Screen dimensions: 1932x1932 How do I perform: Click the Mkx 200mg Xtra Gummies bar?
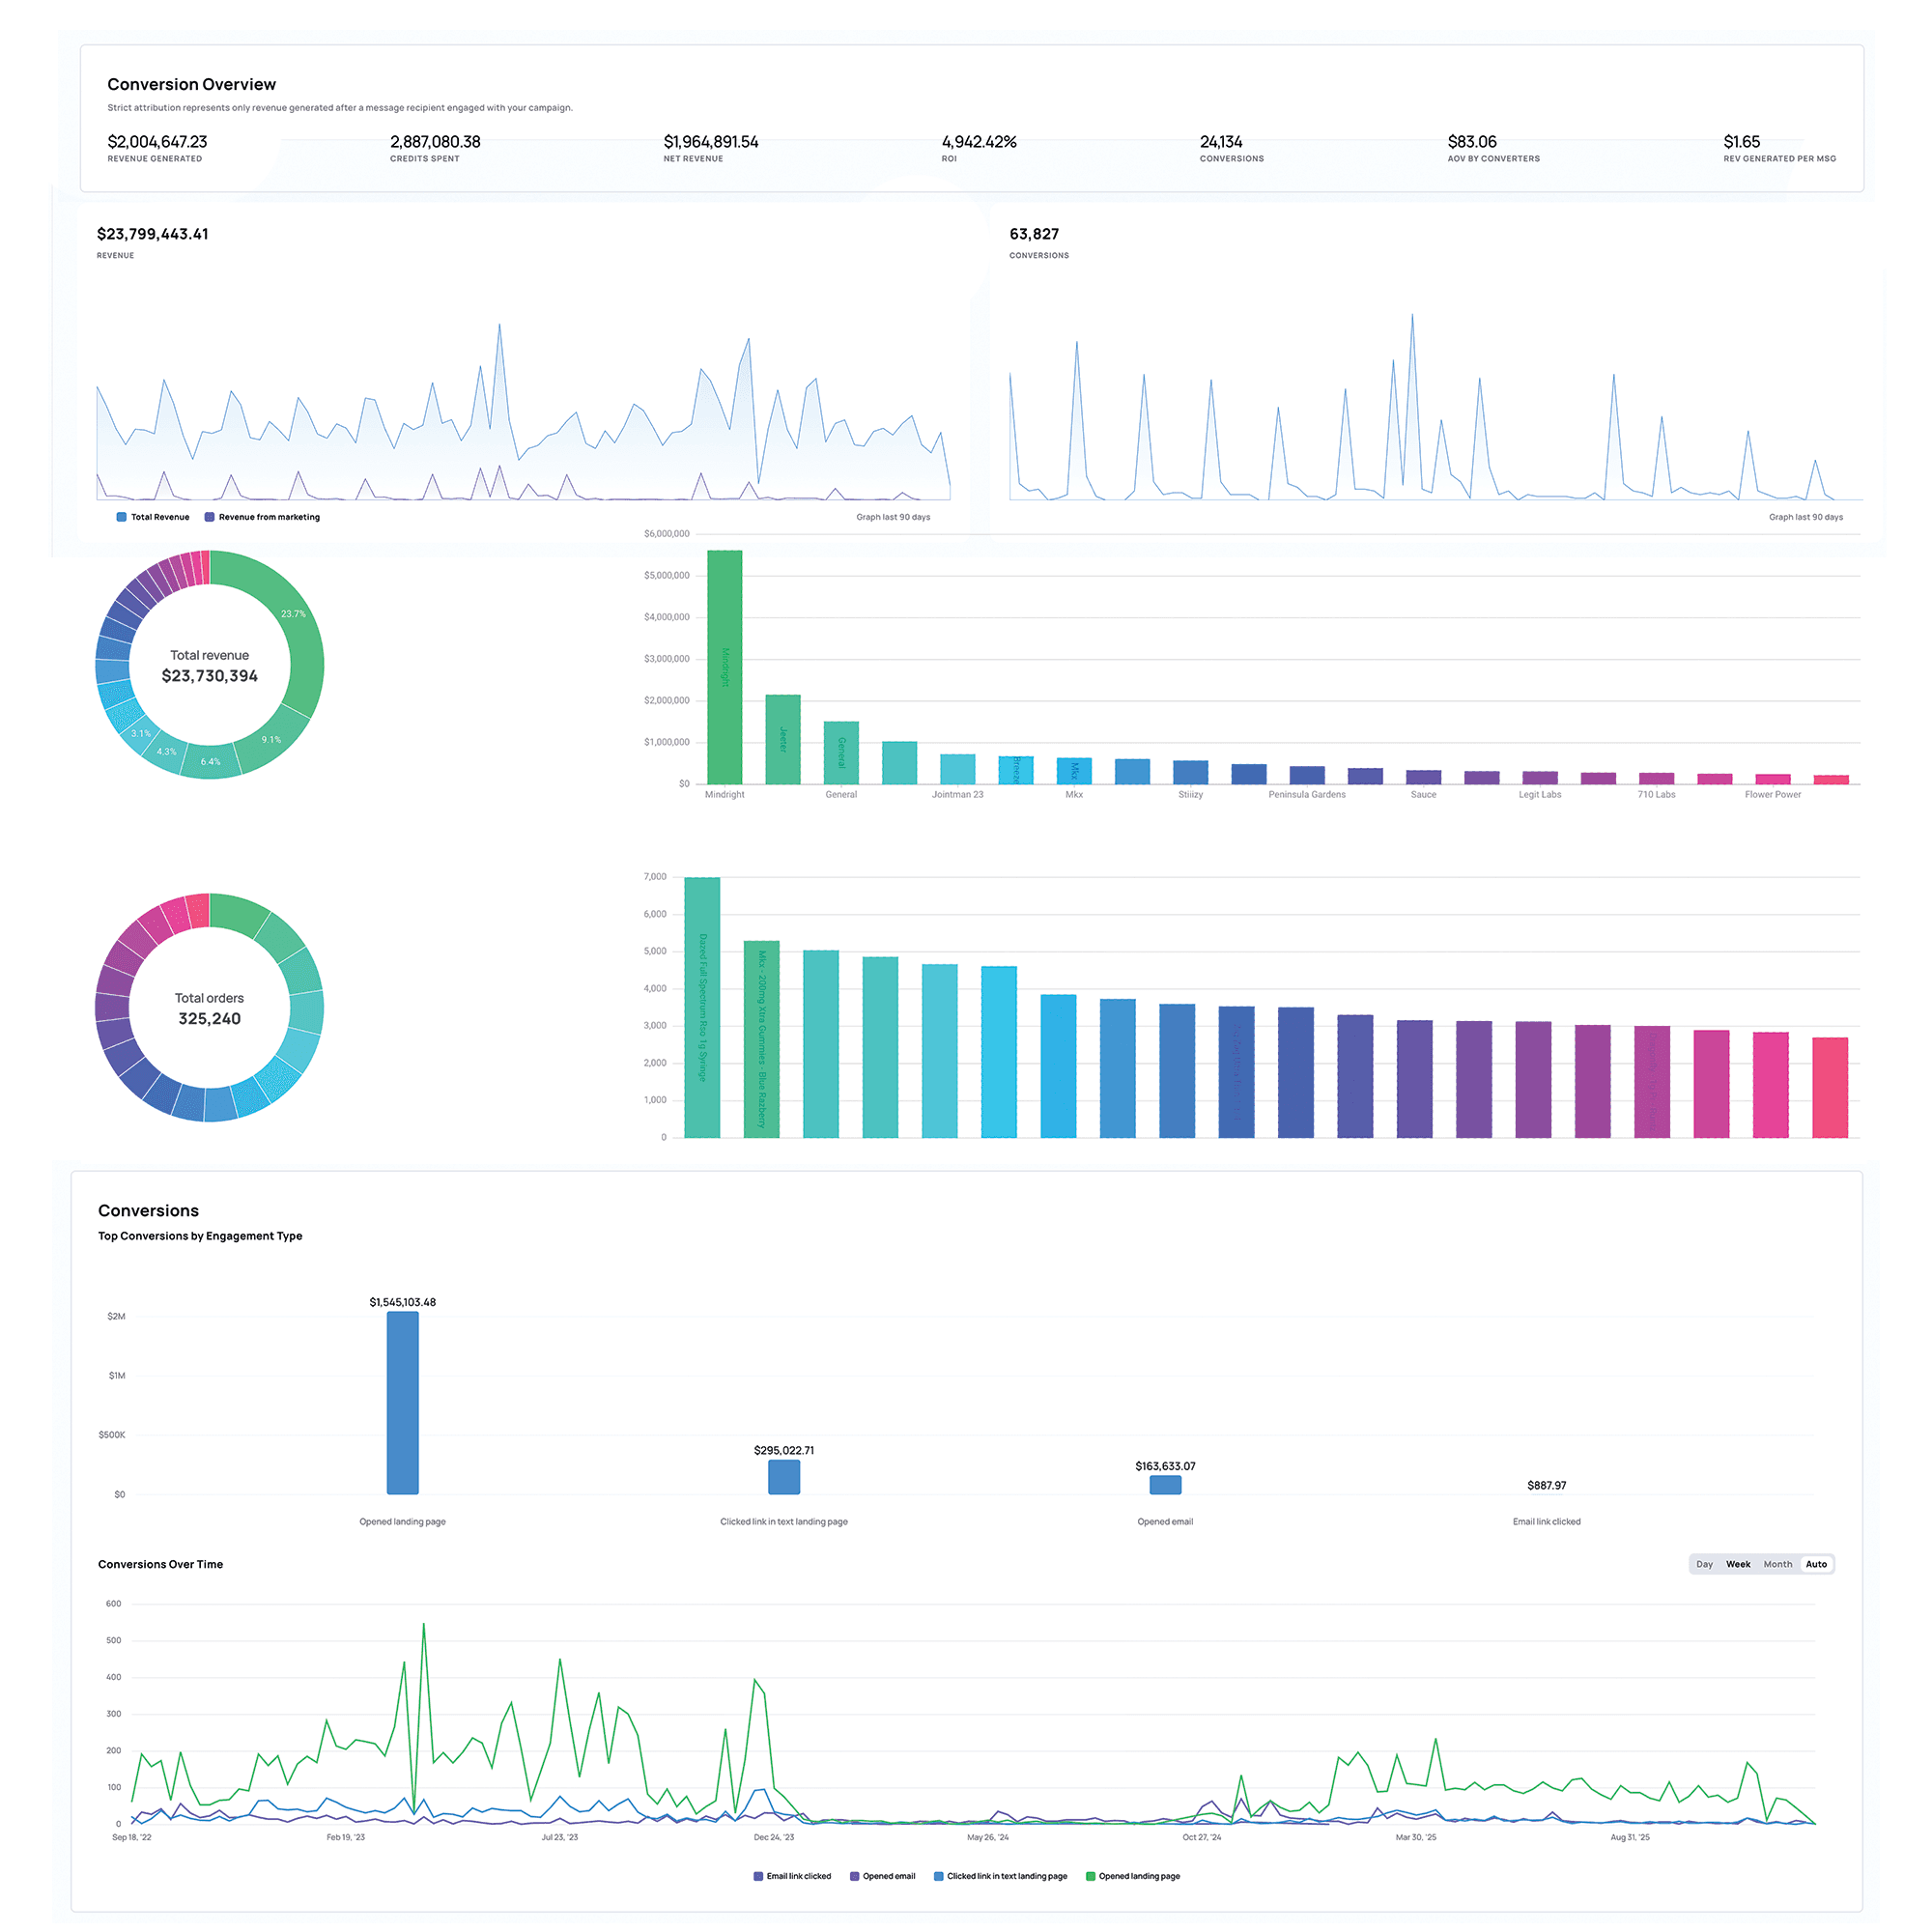pos(761,1039)
